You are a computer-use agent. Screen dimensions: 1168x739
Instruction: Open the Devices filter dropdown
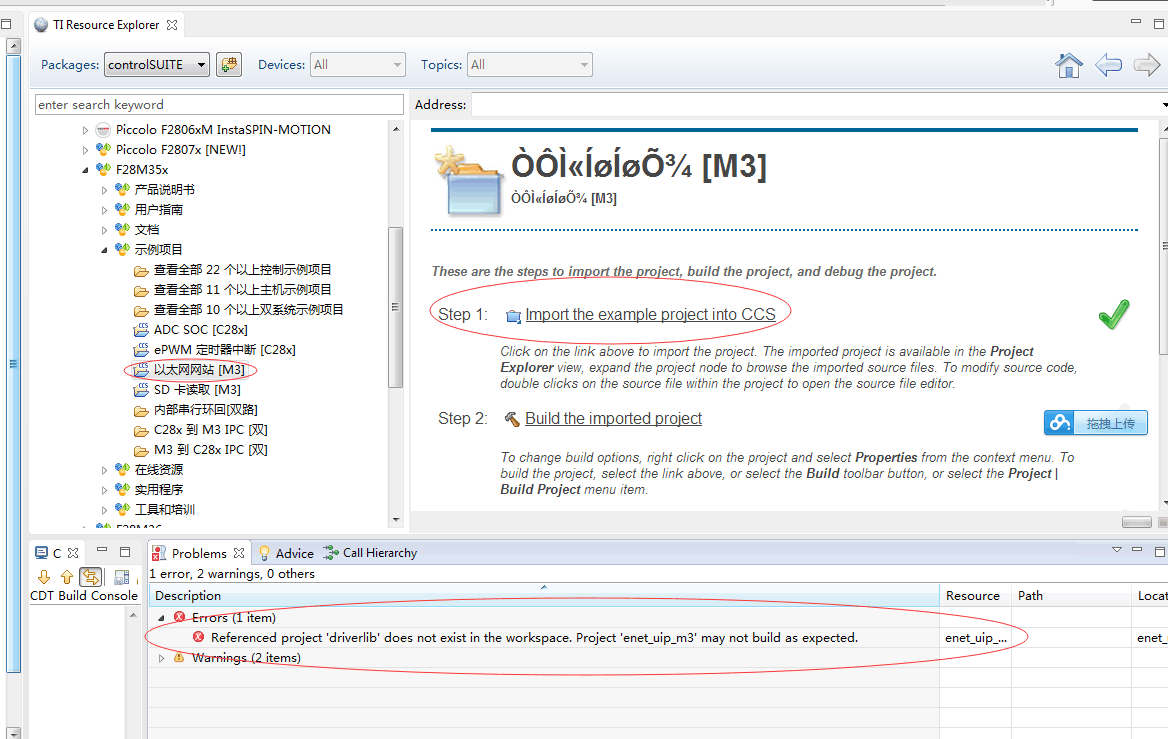coord(358,65)
